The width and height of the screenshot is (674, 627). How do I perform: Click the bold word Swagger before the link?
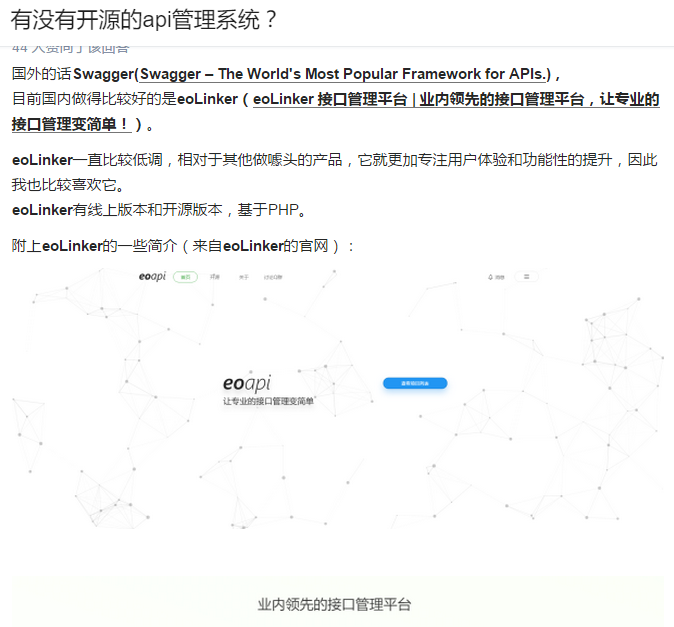coord(103,74)
